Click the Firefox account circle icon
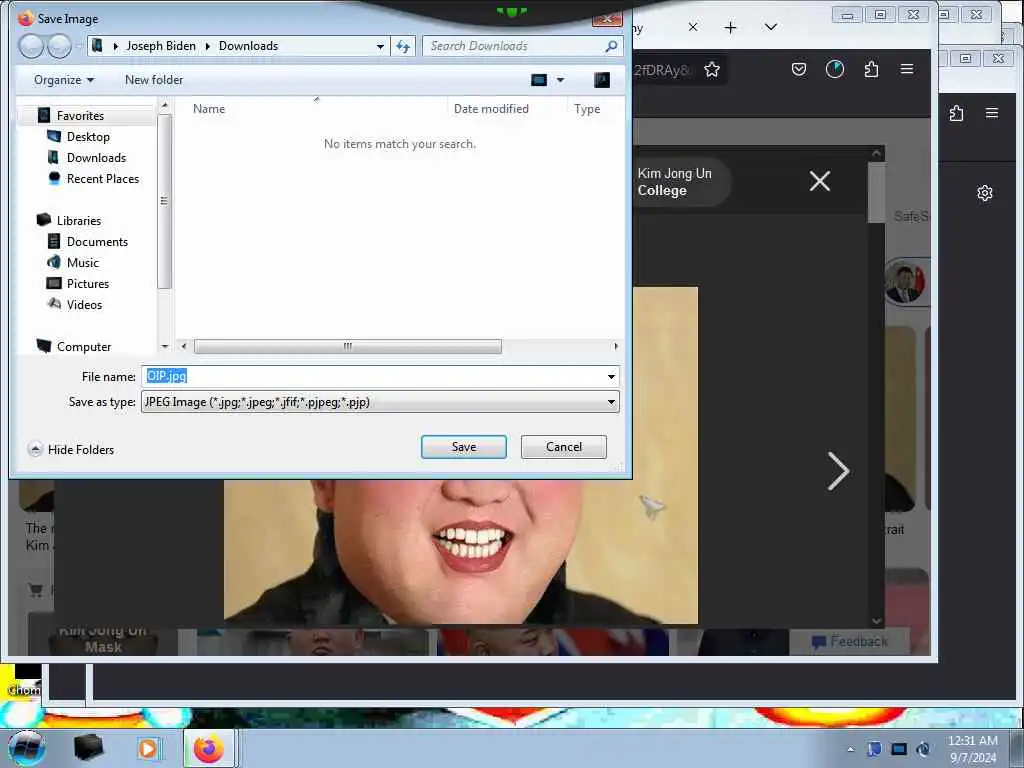Screen dimensions: 1024x768 click(835, 69)
